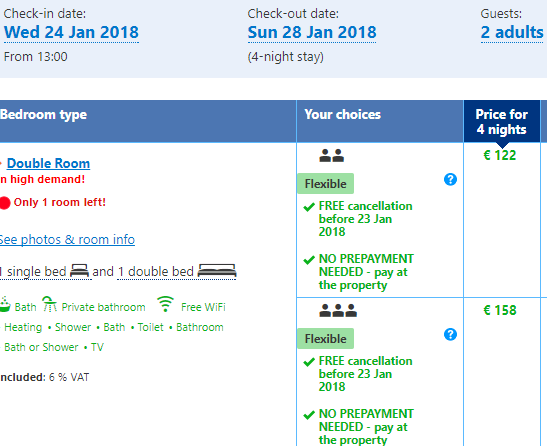Click the Private bathroom shower icon

pos(49,304)
